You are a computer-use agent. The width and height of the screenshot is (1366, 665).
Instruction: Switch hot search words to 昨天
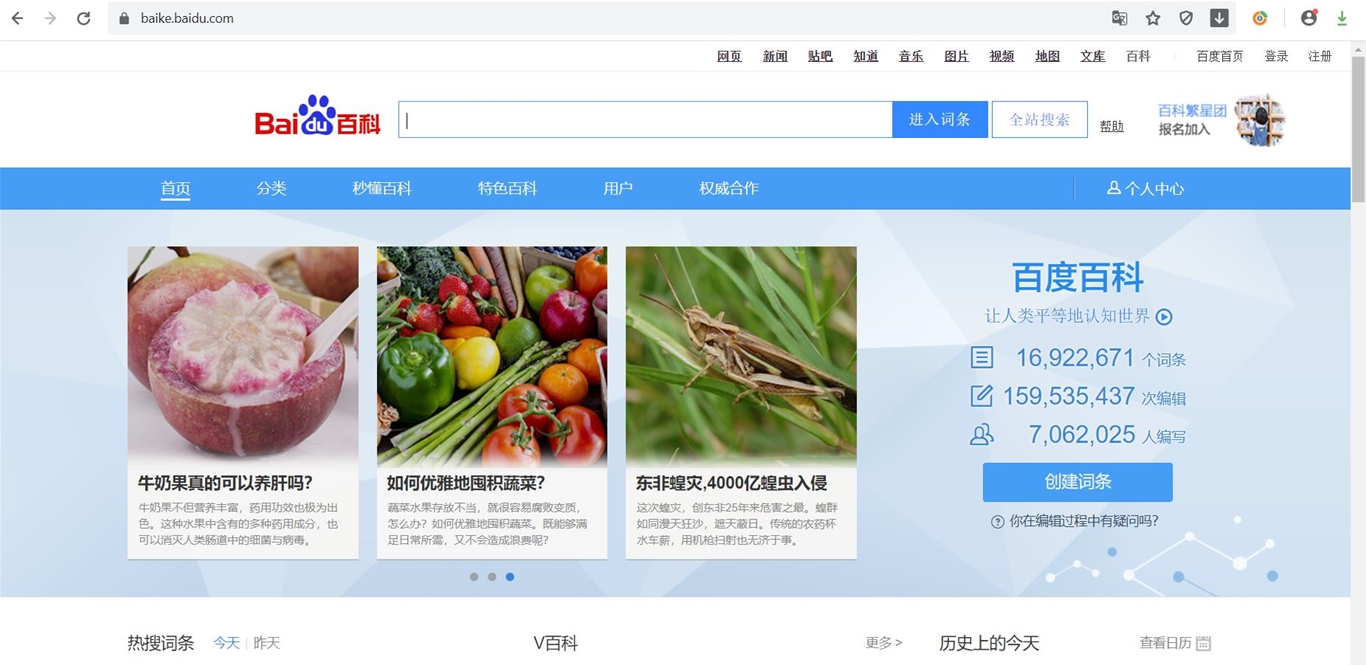coord(266,643)
